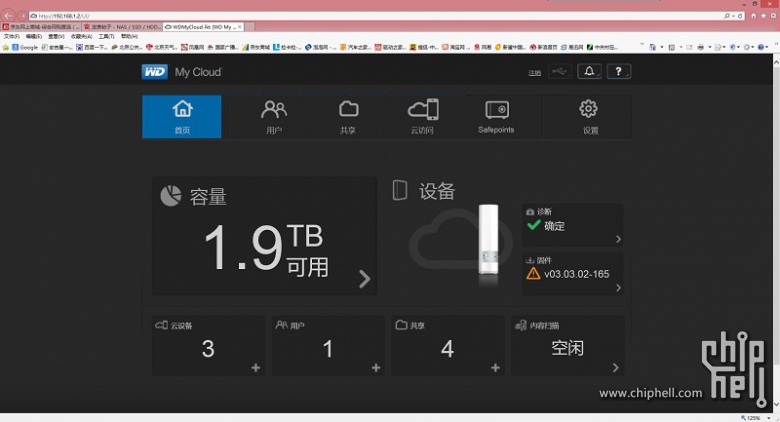Open the 云访问 cloud access tab
This screenshot has width=780, height=422.
[422, 116]
